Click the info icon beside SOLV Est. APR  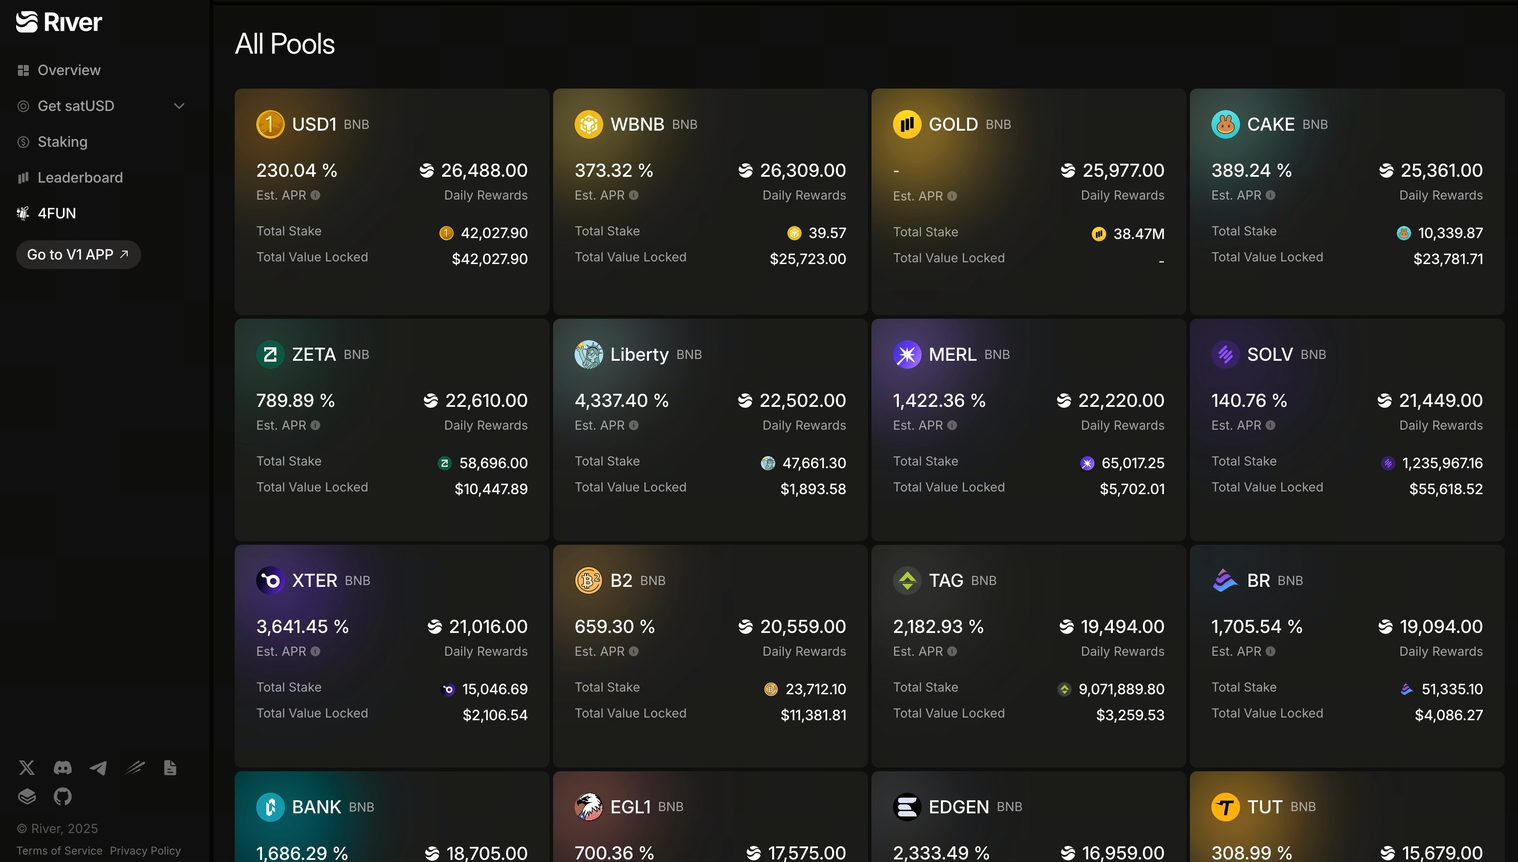(x=1271, y=426)
